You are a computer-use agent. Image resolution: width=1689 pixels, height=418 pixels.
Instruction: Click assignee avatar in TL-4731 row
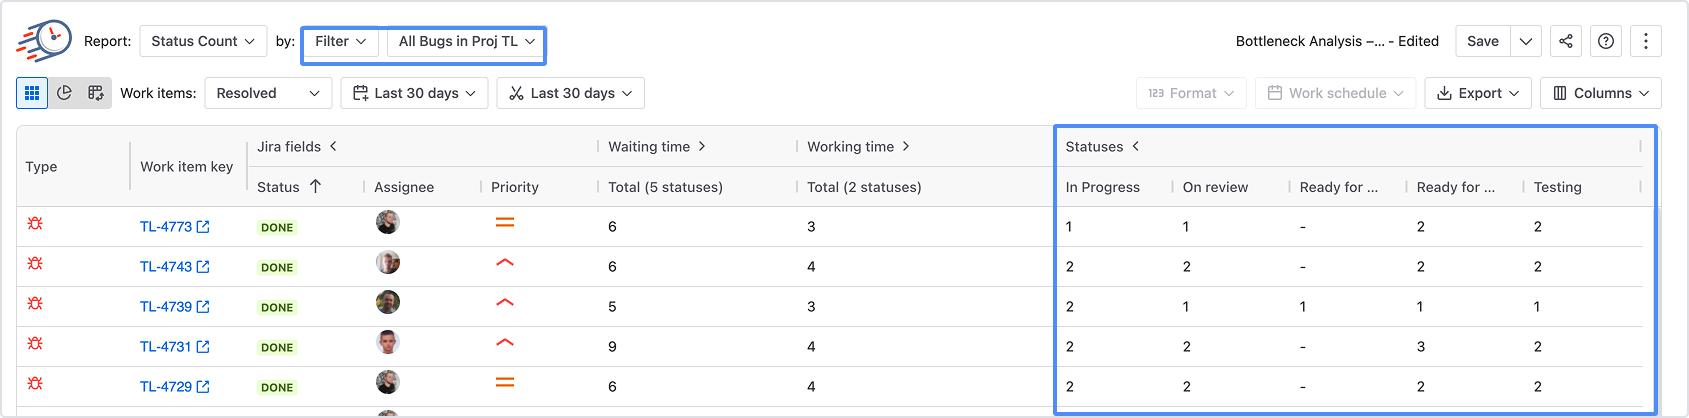[x=388, y=342]
